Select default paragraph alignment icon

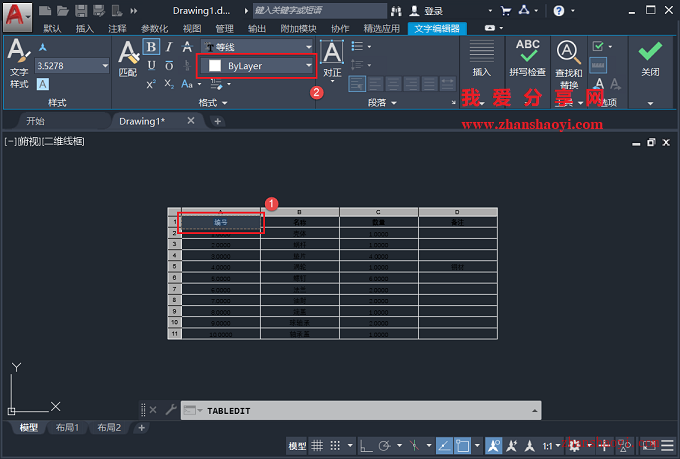tap(357, 84)
